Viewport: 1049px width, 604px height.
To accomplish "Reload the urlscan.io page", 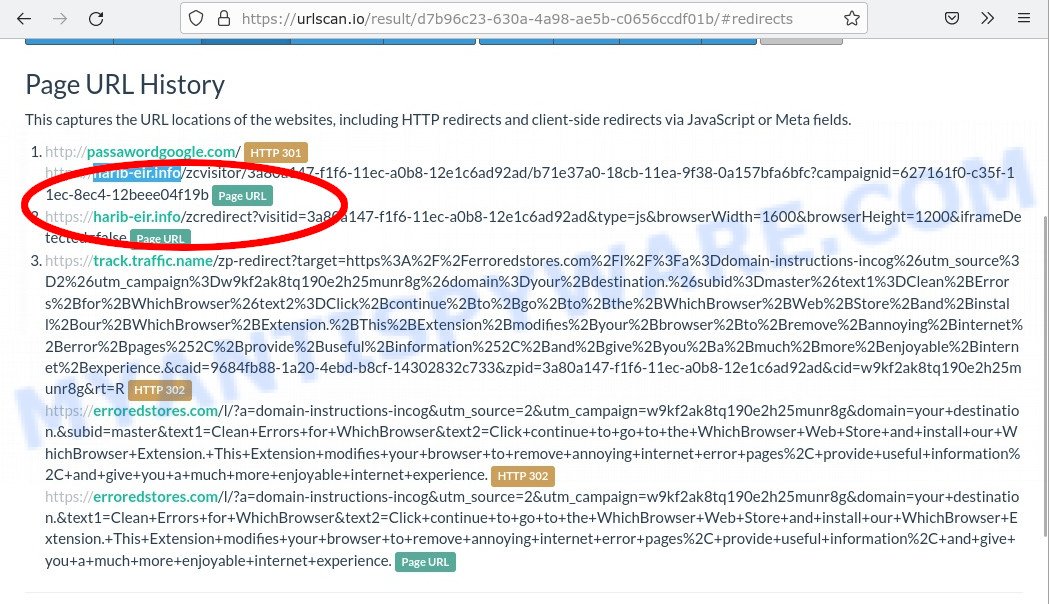I will (96, 19).
